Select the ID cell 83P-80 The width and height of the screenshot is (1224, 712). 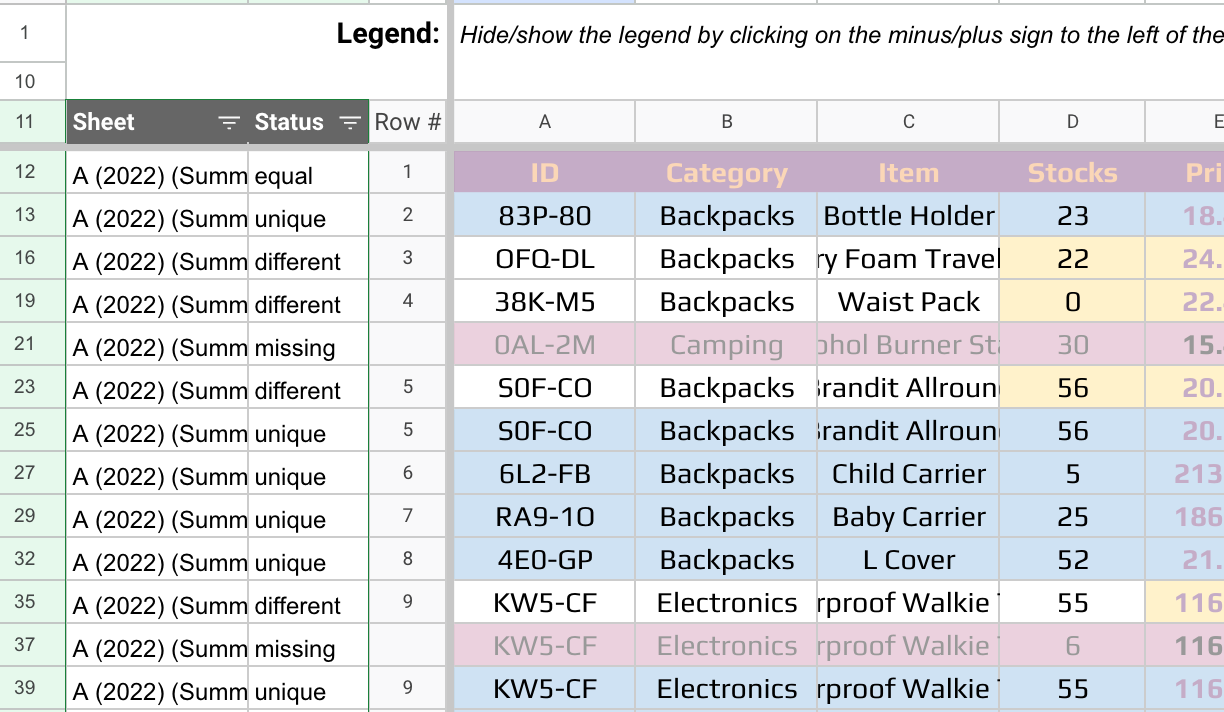coord(544,215)
